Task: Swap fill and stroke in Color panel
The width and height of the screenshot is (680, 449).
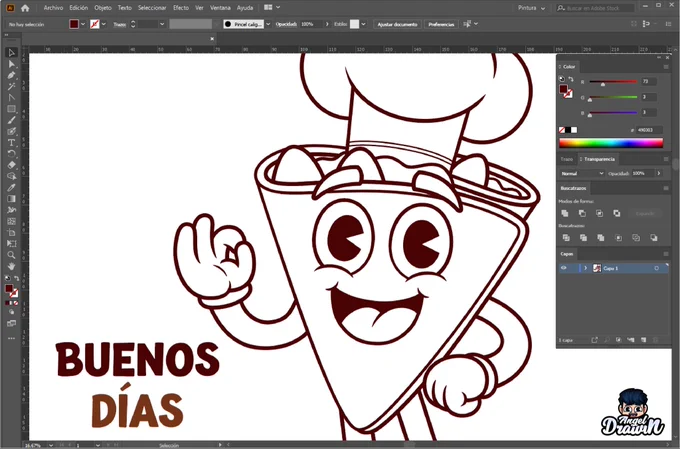Action: tap(571, 79)
